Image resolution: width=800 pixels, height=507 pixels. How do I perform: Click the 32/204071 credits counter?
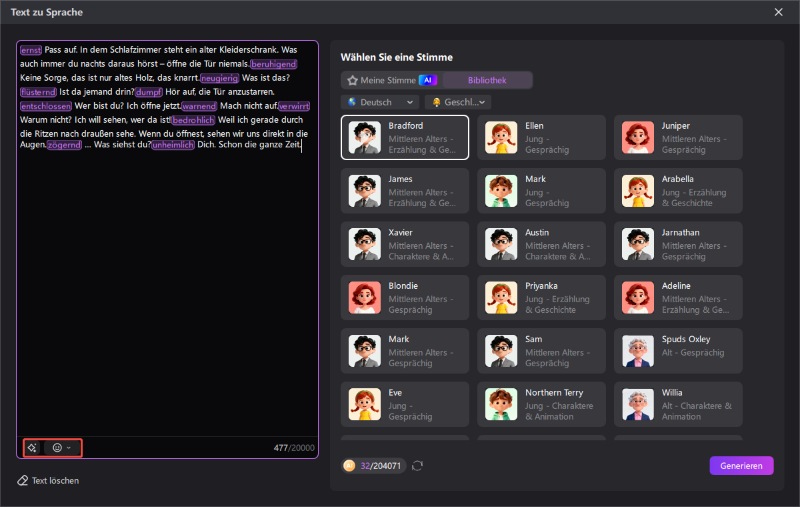click(381, 466)
